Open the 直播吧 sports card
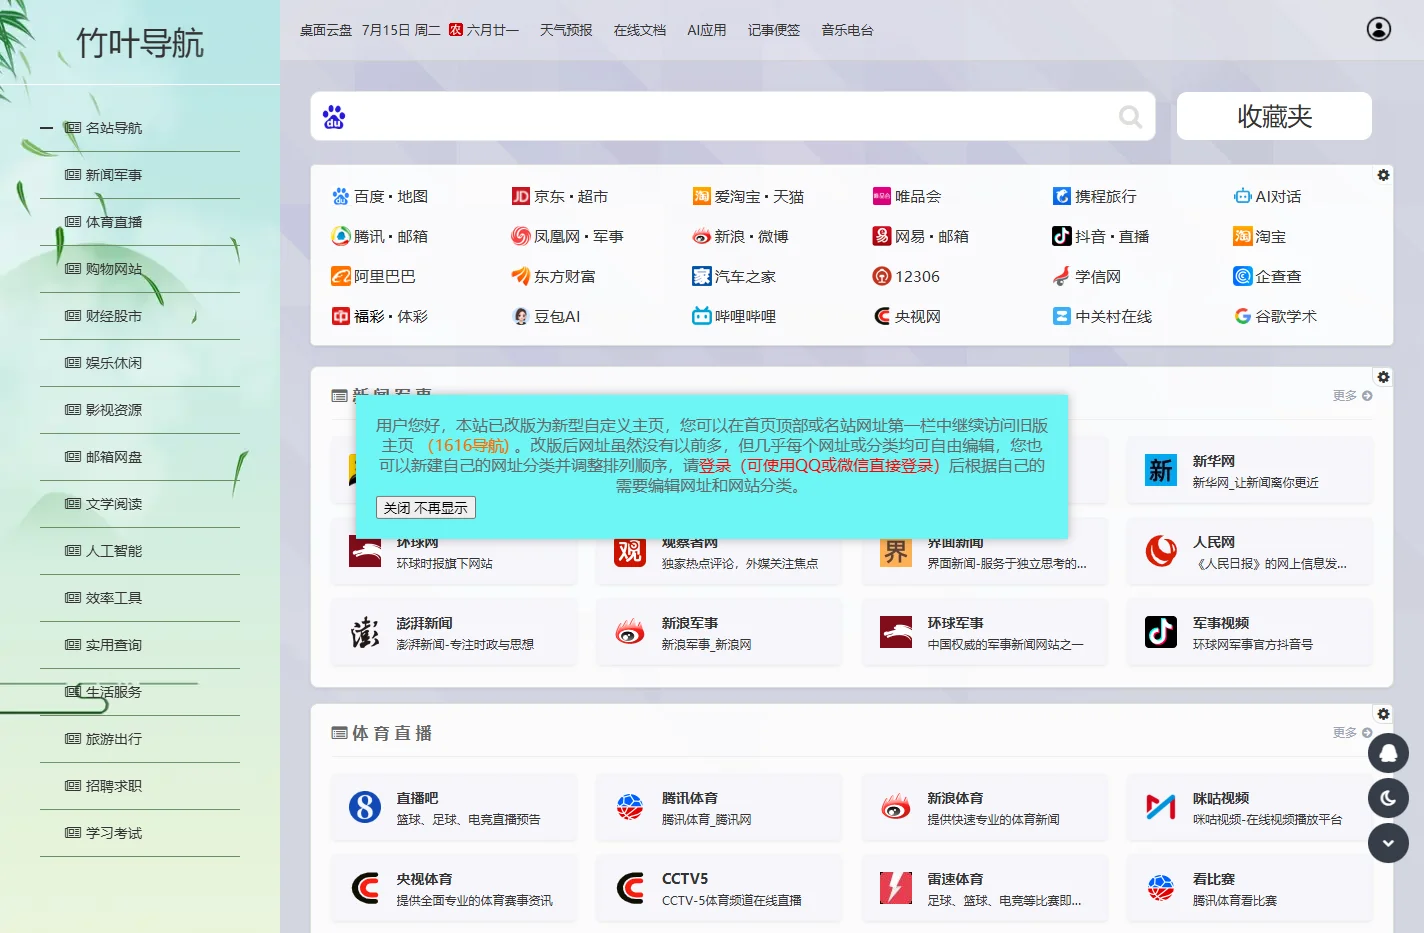This screenshot has width=1424, height=933. coord(454,808)
